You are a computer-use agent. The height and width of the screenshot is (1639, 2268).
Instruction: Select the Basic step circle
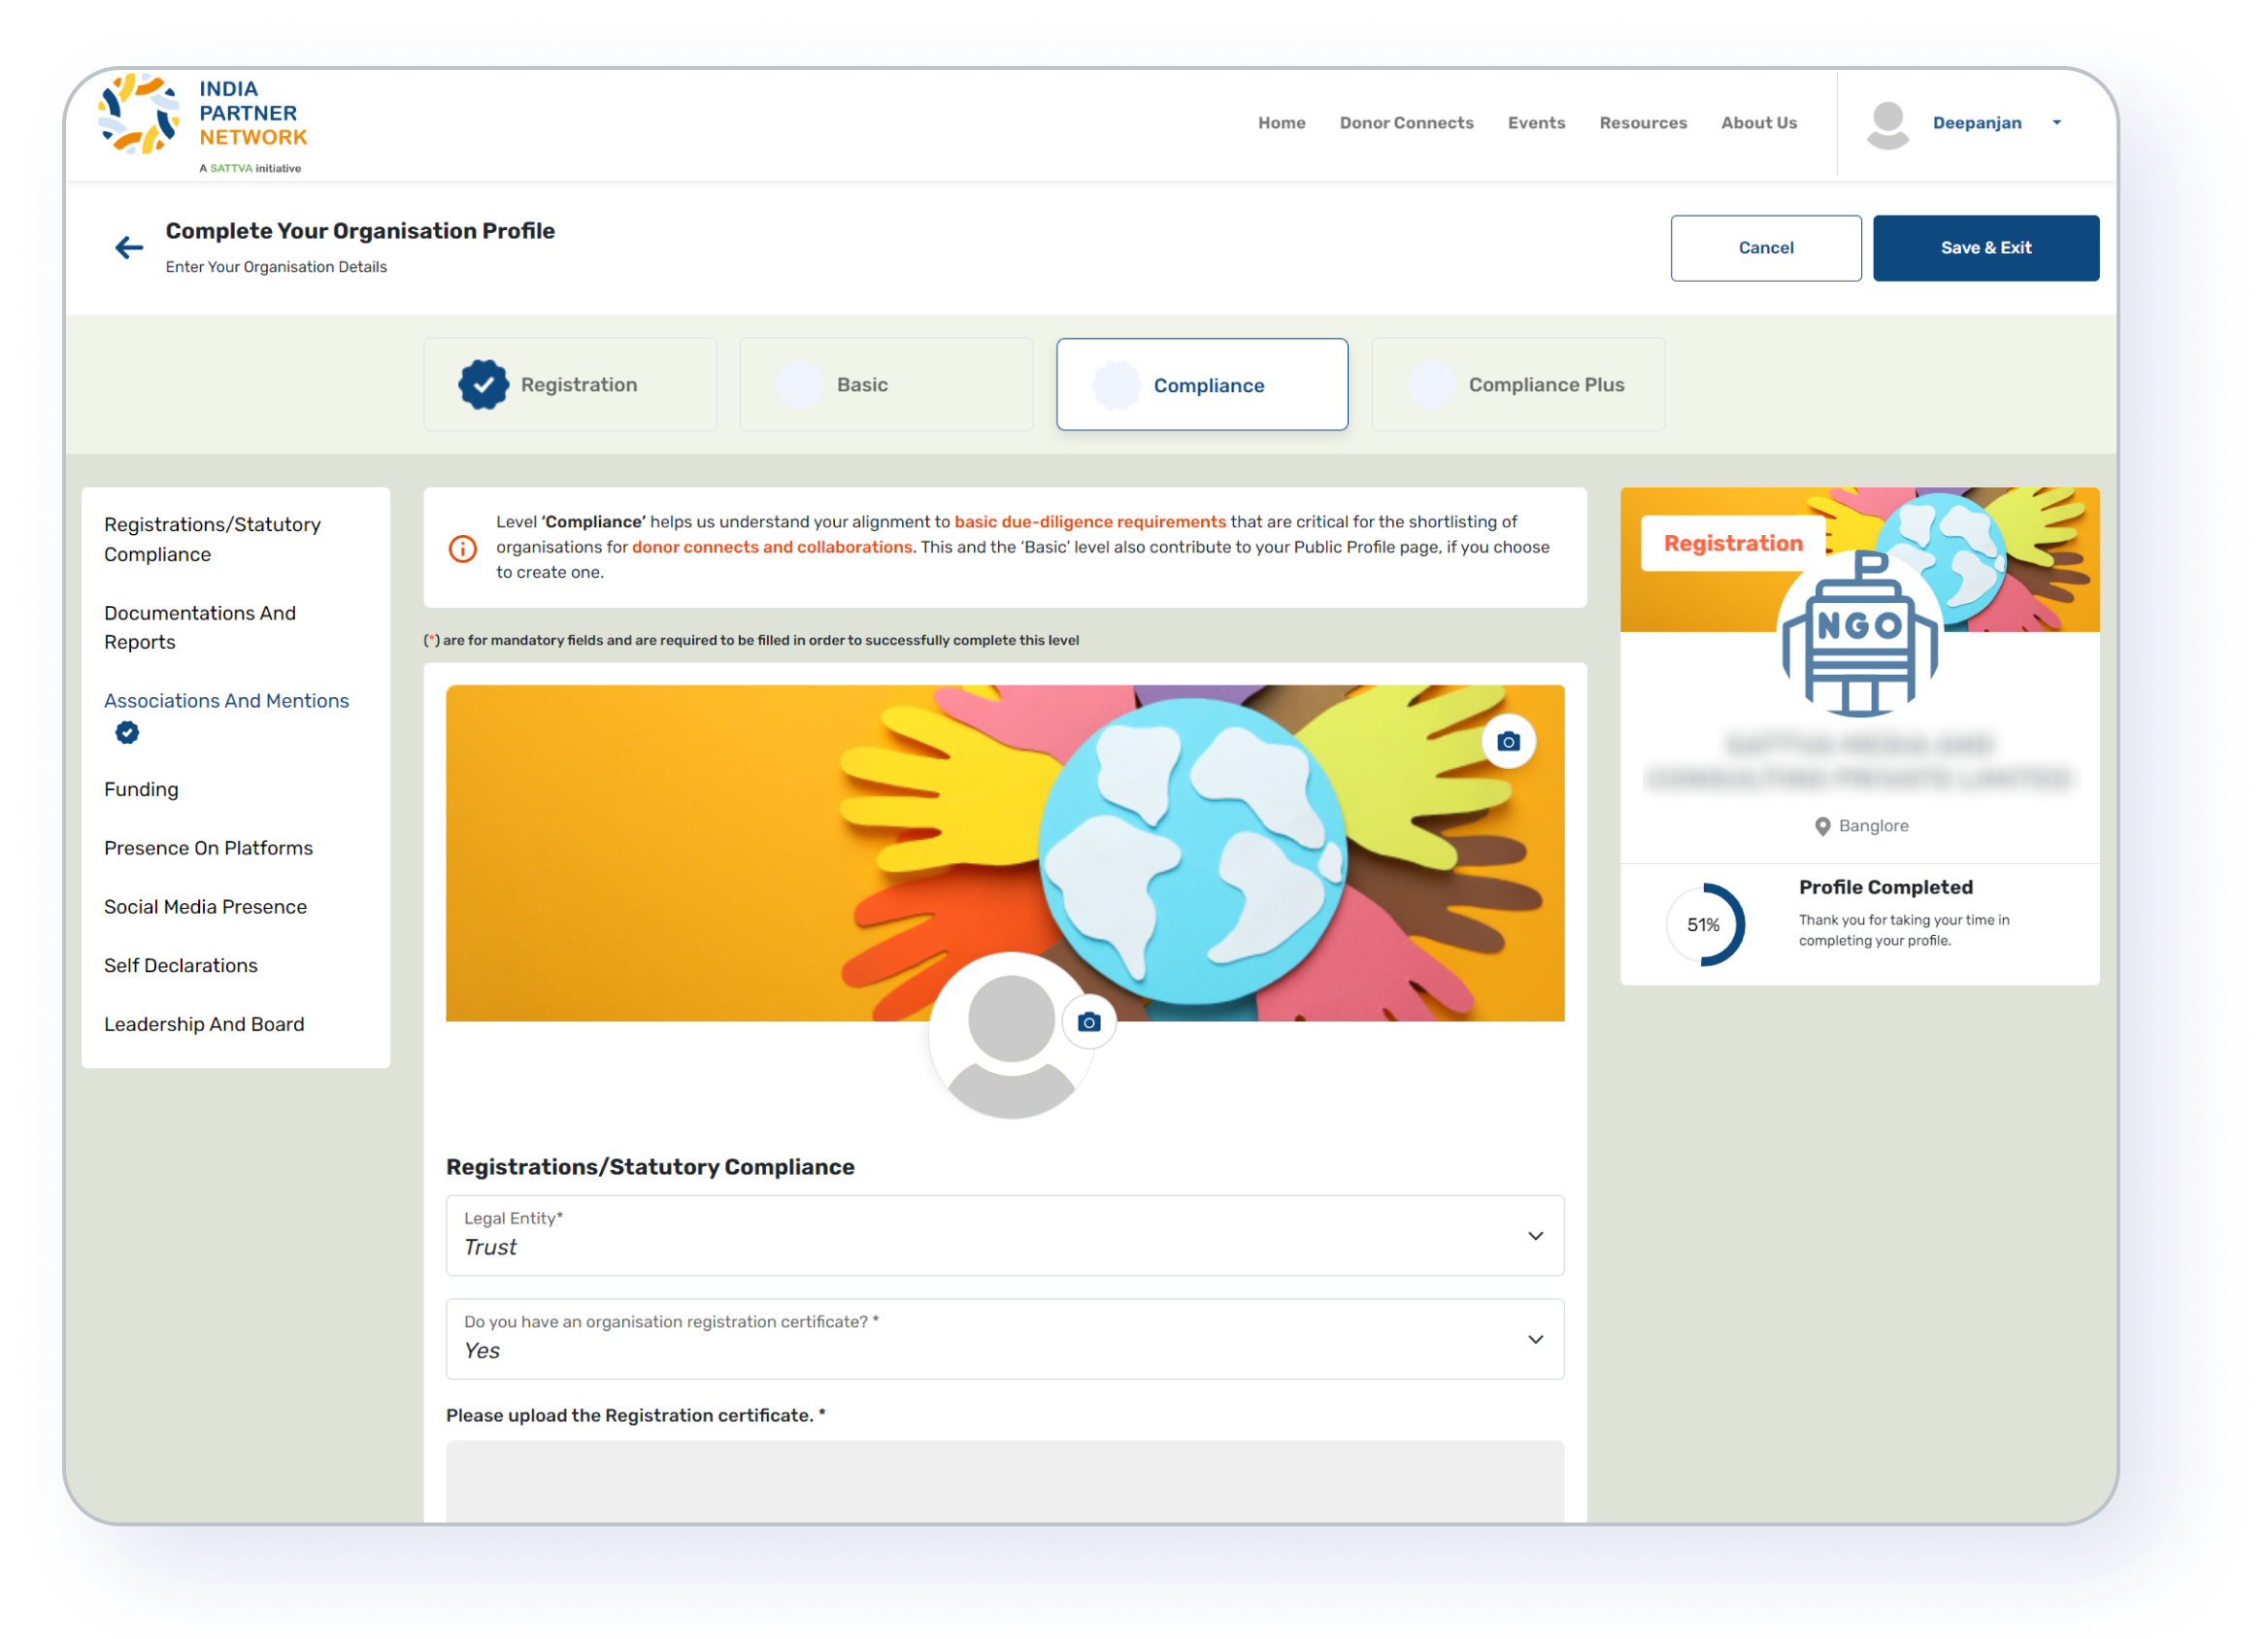[800, 385]
